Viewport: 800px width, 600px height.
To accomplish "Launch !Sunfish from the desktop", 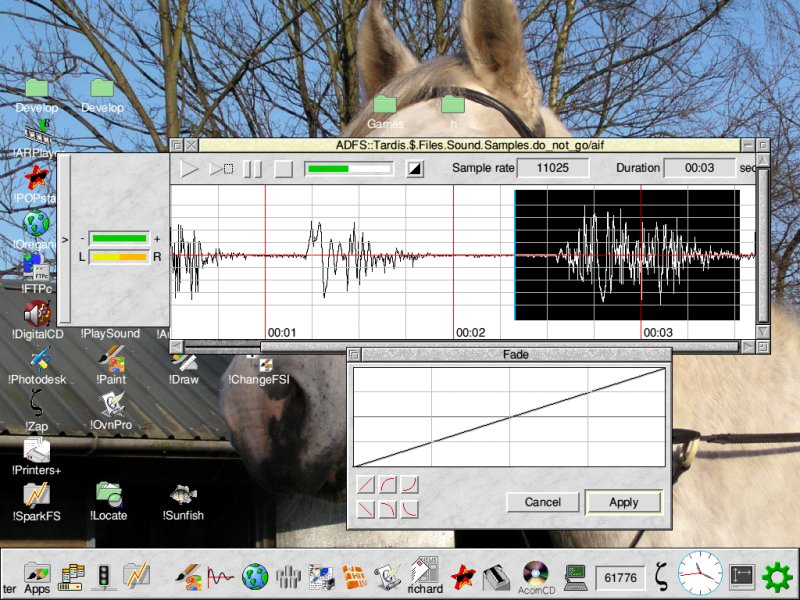I will tap(183, 503).
